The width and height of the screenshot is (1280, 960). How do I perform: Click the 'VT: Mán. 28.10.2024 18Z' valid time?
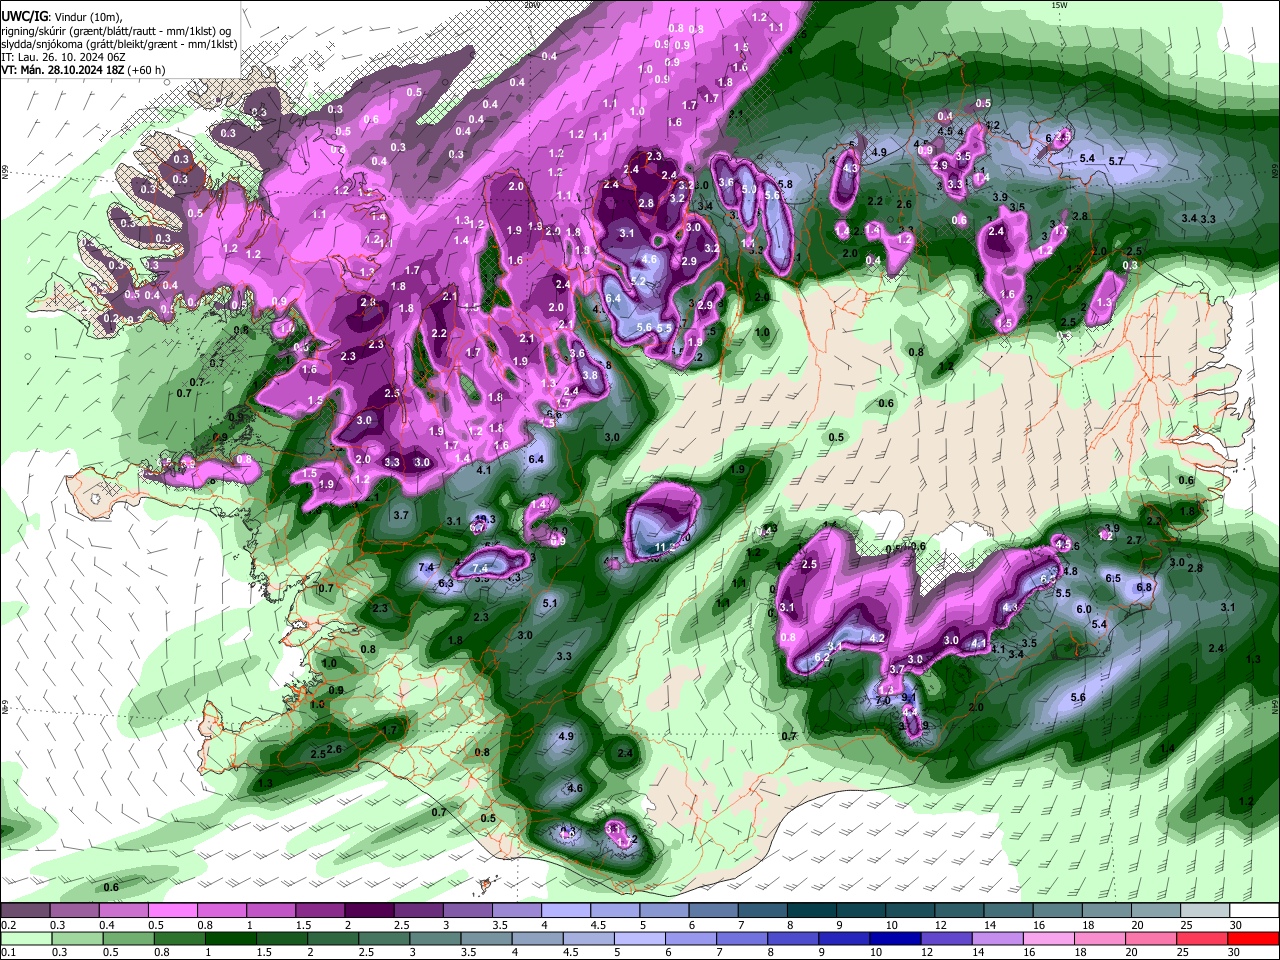63,70
